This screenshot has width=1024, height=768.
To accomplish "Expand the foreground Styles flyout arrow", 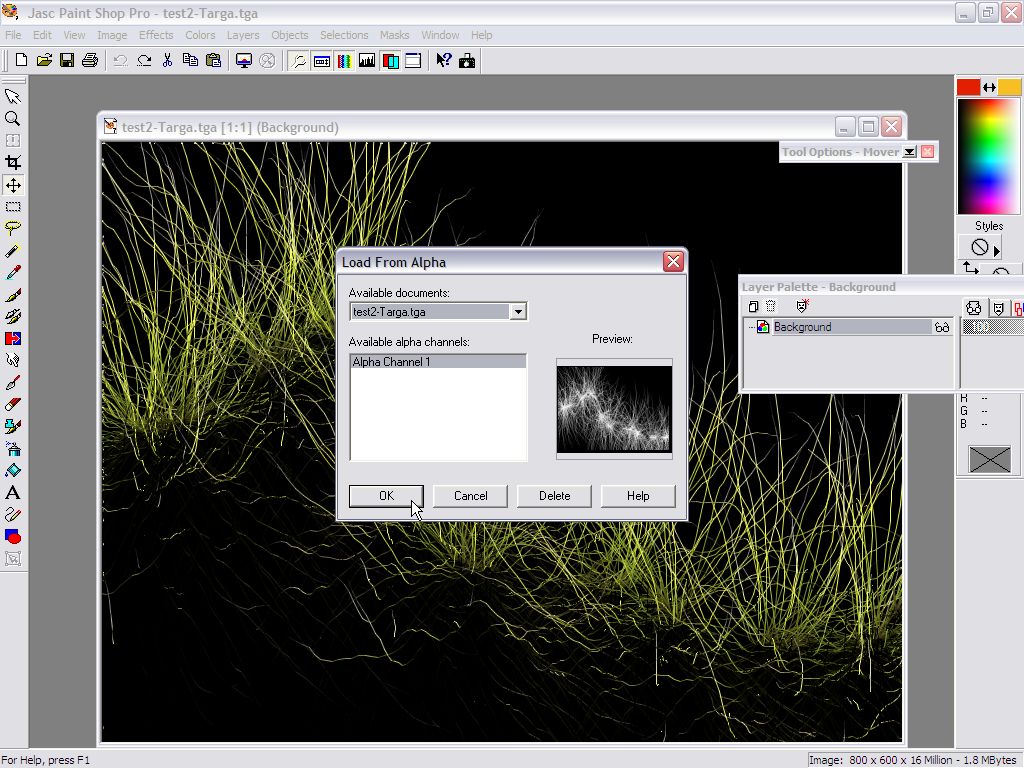I will pos(997,249).
